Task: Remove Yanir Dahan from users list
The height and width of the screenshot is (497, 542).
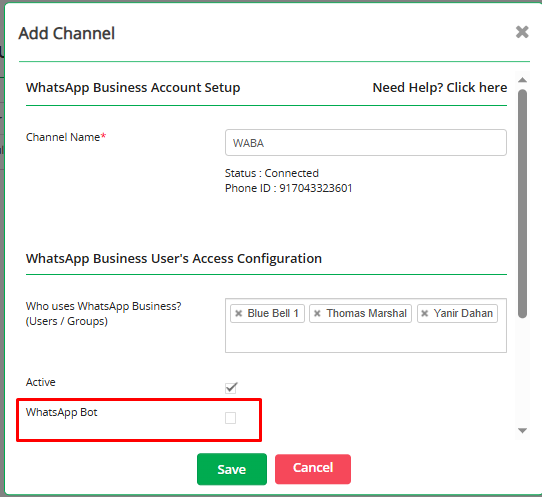Action: (x=425, y=313)
